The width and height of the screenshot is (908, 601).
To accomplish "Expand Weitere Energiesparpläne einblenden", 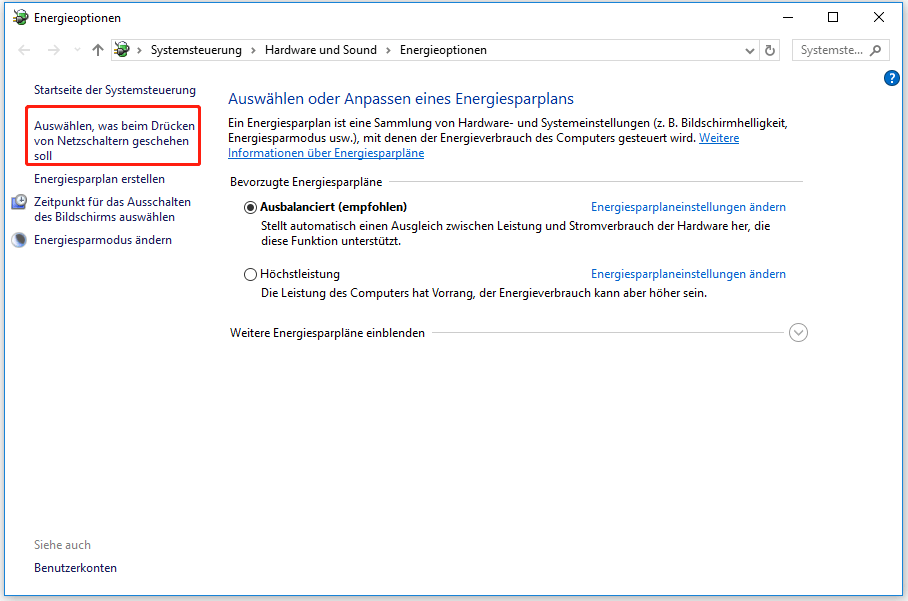I will coord(799,333).
